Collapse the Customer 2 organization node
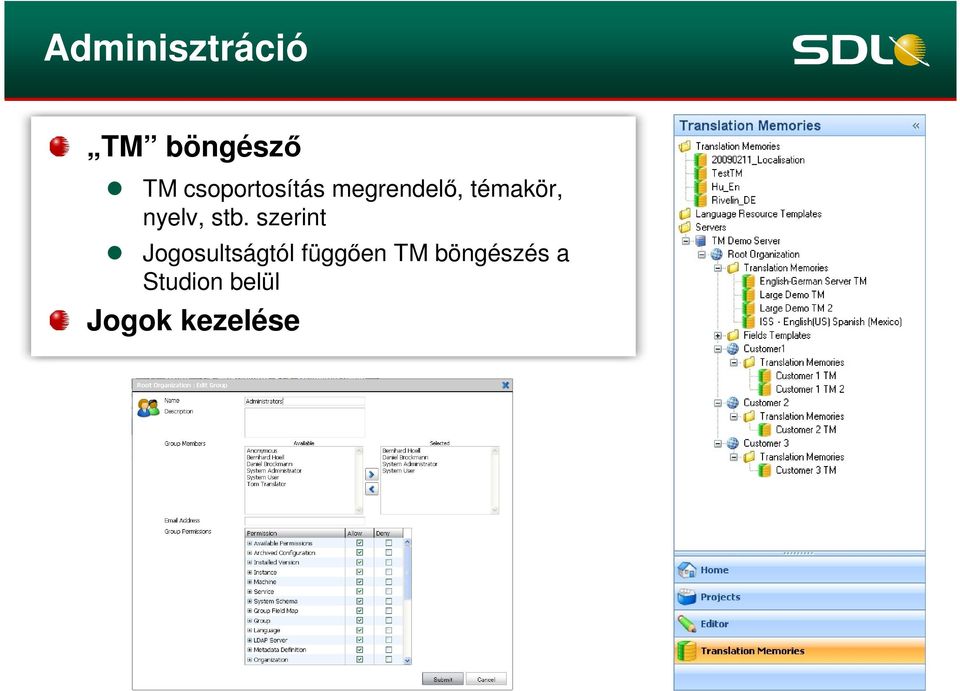The height and width of the screenshot is (691, 960). point(718,403)
